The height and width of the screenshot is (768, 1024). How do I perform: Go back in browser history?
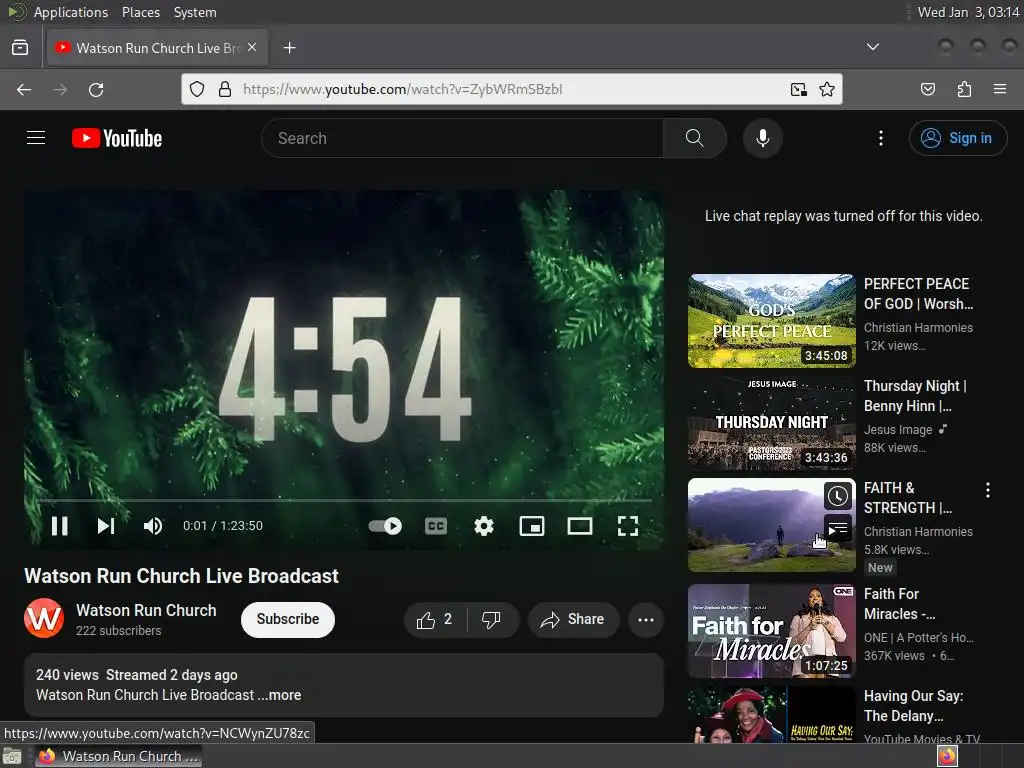24,89
